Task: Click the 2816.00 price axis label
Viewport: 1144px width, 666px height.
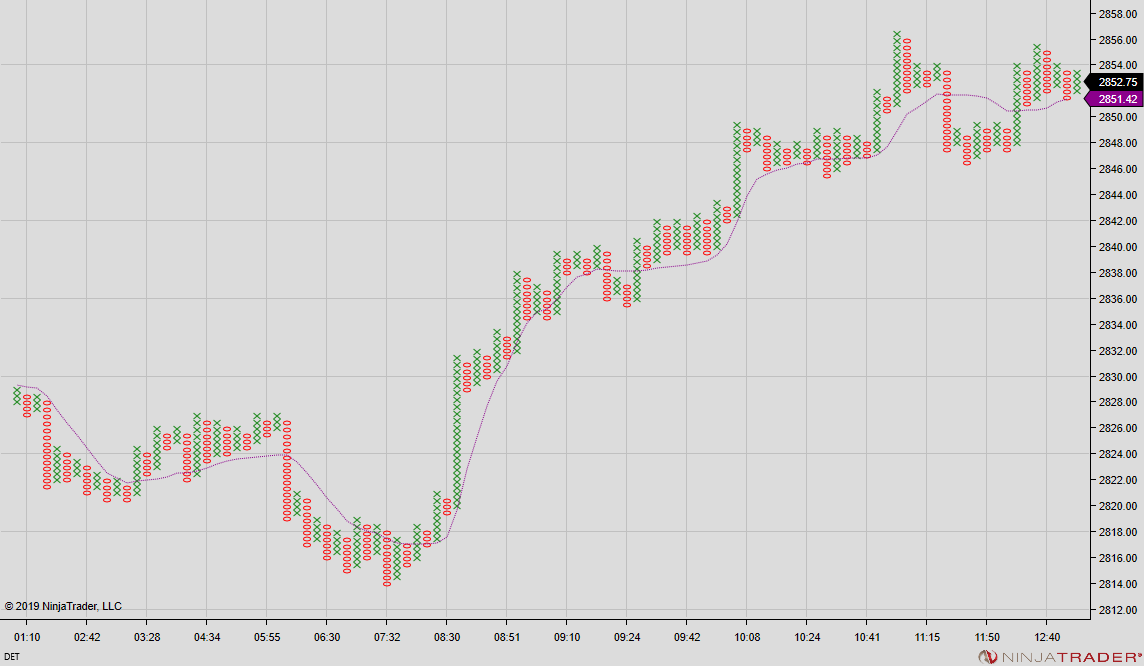Action: coord(1118,558)
